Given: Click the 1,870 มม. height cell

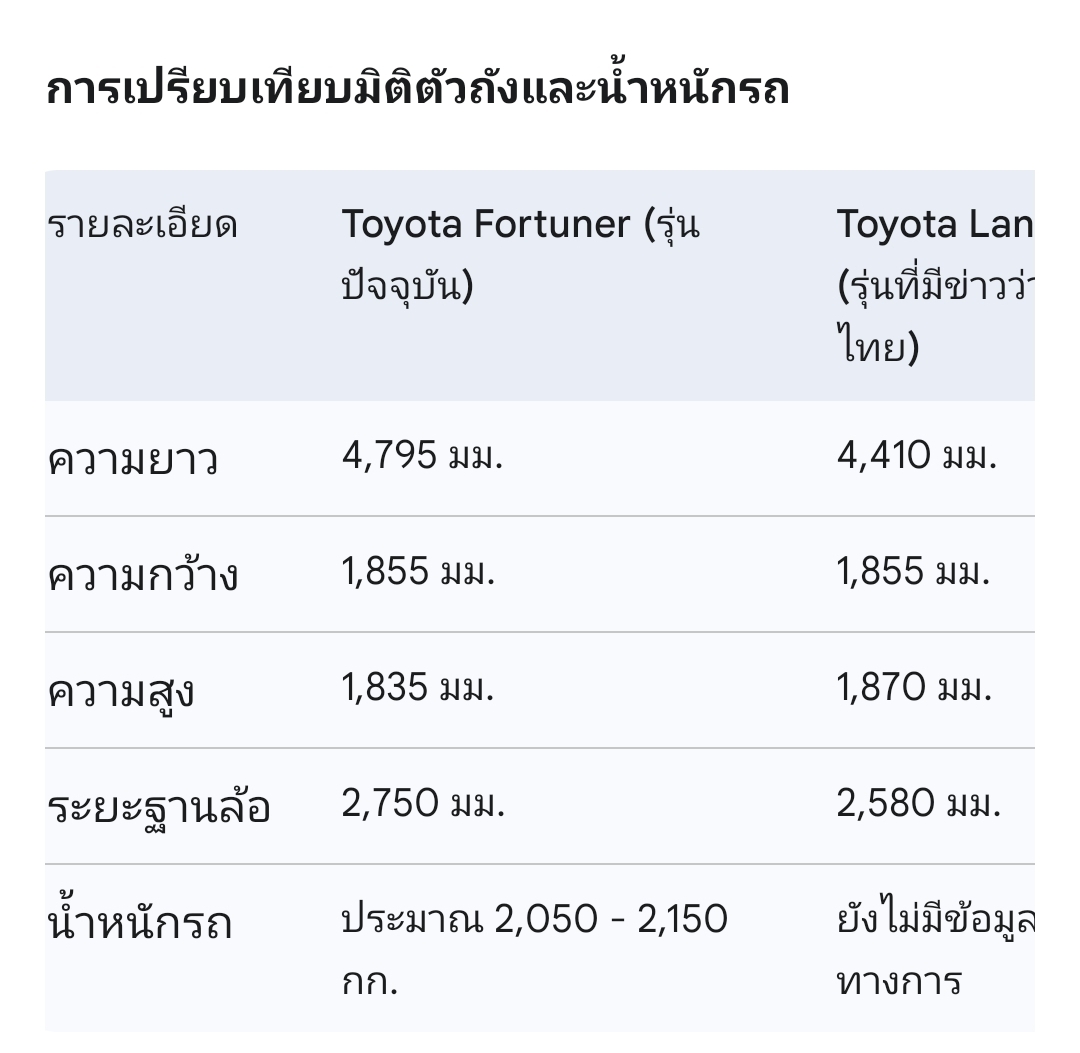Looking at the screenshot, I should tap(914, 687).
